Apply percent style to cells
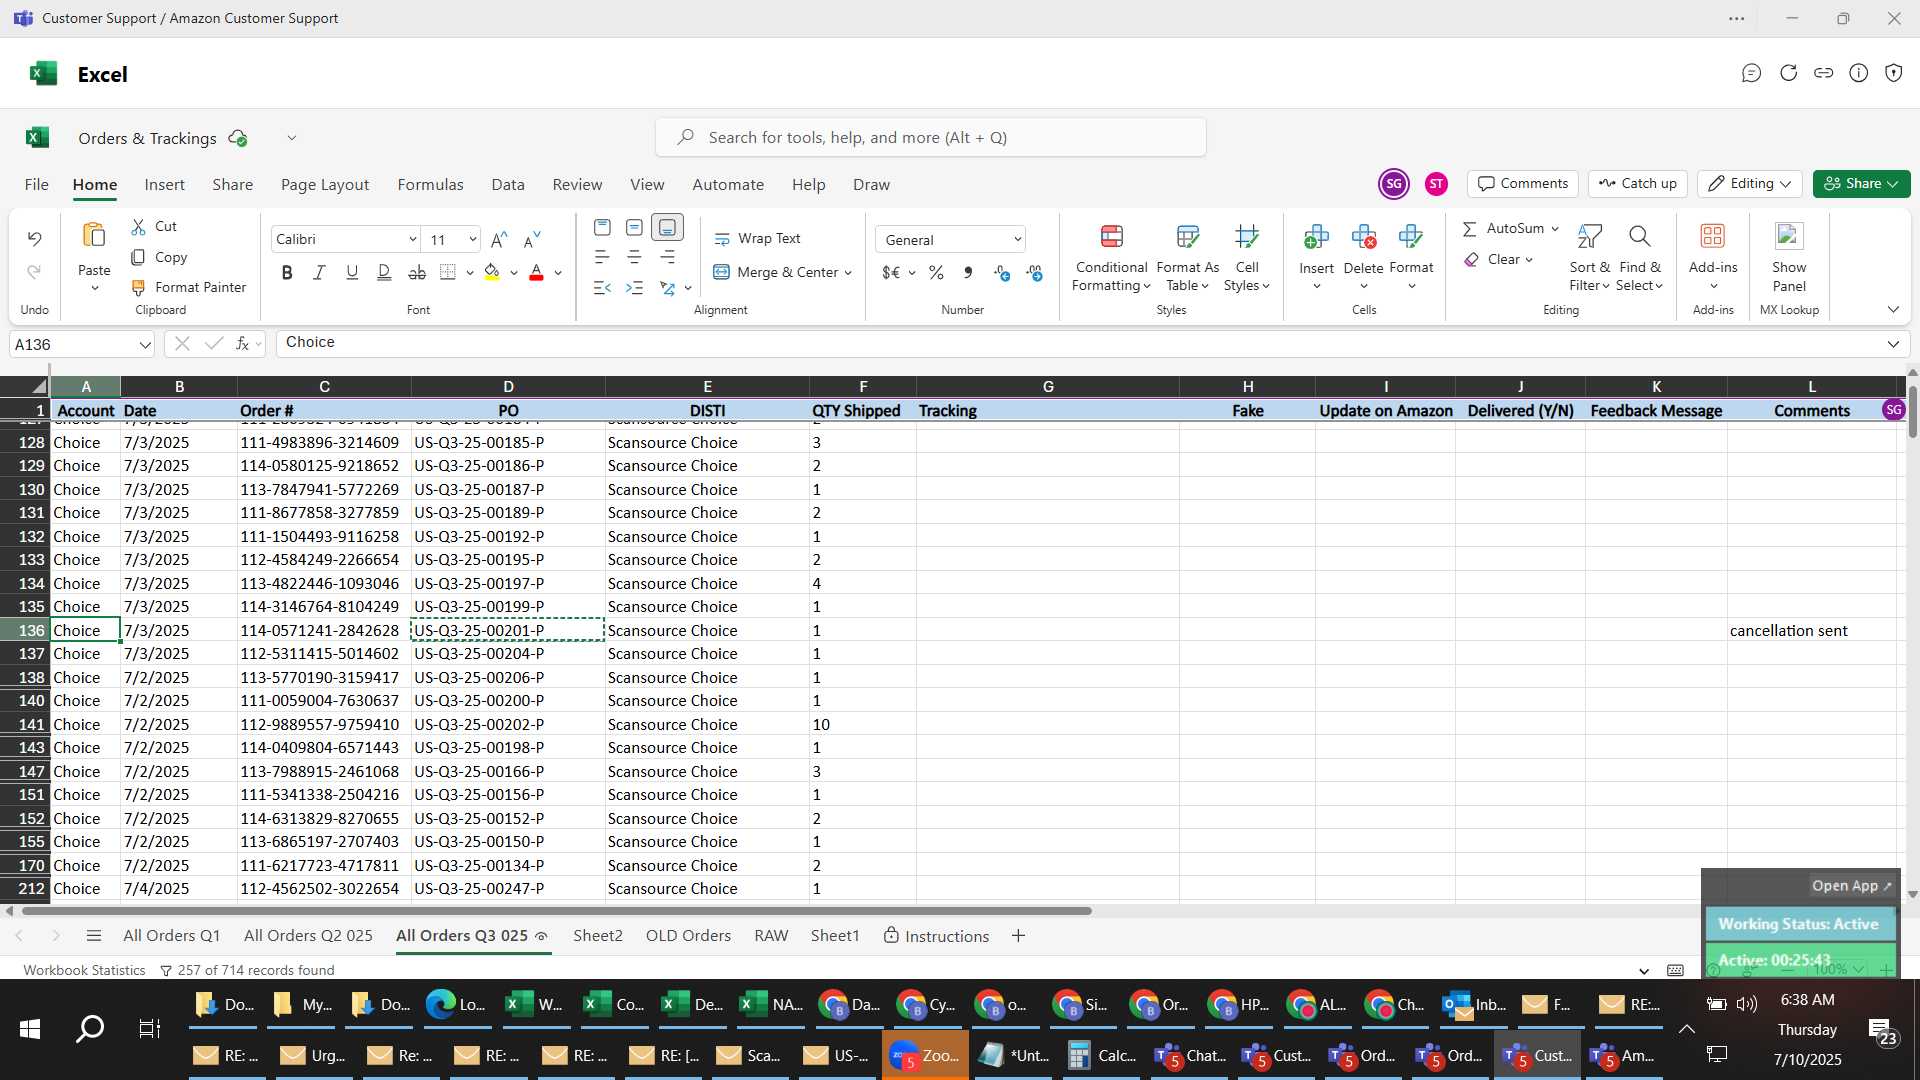 tap(936, 272)
